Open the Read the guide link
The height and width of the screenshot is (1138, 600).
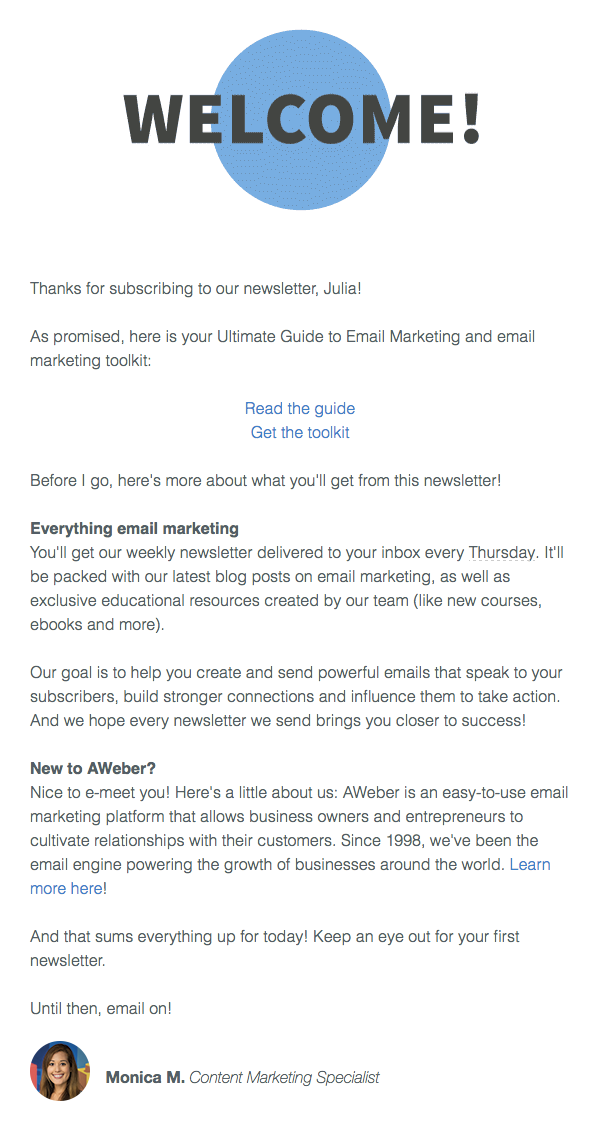coord(300,408)
